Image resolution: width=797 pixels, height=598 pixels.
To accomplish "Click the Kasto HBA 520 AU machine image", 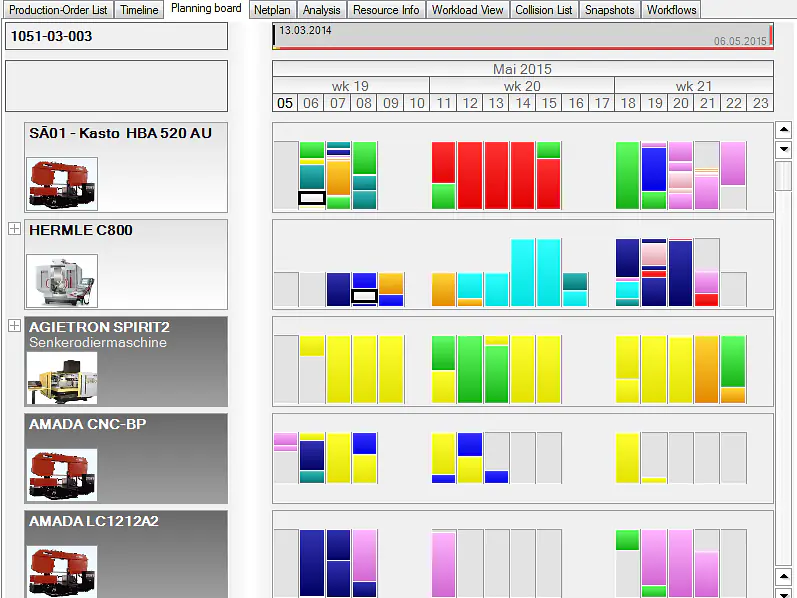I will (x=62, y=183).
